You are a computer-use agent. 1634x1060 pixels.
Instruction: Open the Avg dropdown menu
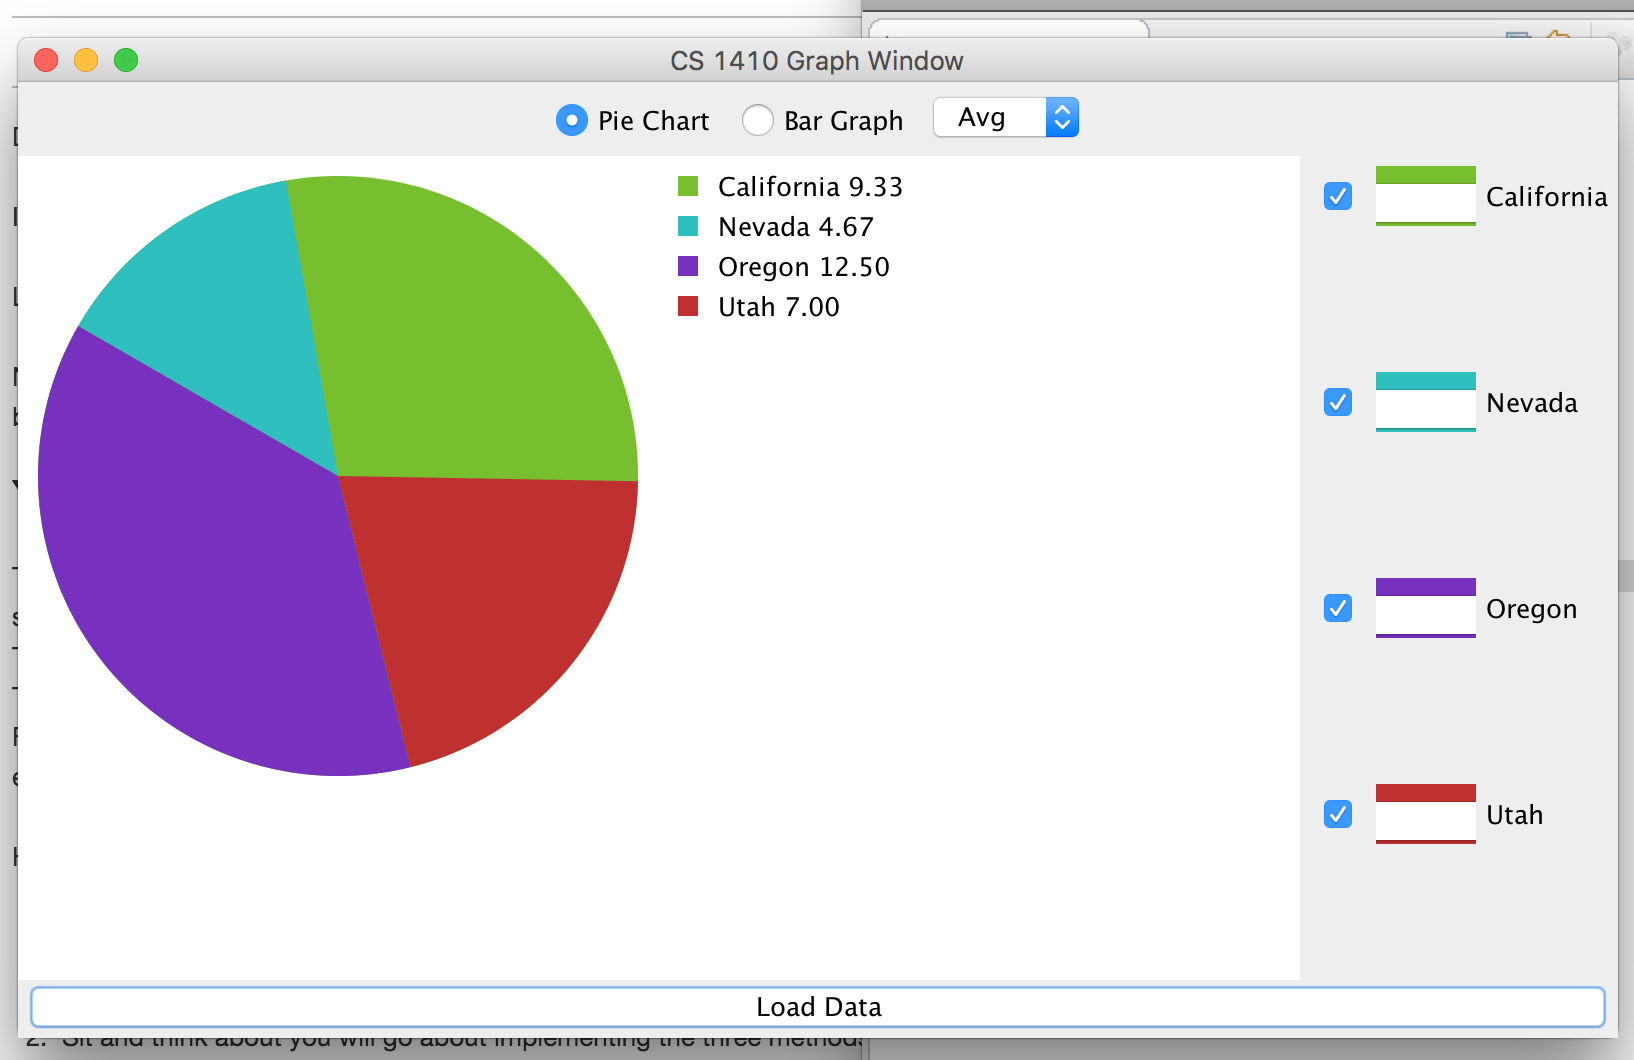coord(1006,117)
